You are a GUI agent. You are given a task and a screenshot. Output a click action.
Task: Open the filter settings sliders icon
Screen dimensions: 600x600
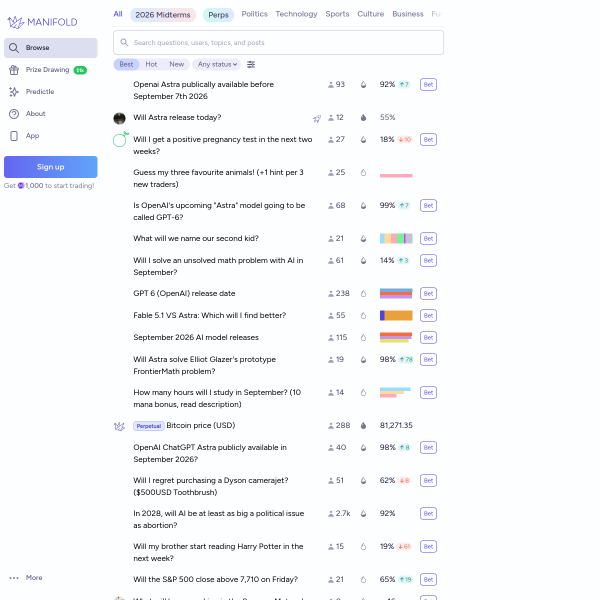pyautogui.click(x=251, y=65)
